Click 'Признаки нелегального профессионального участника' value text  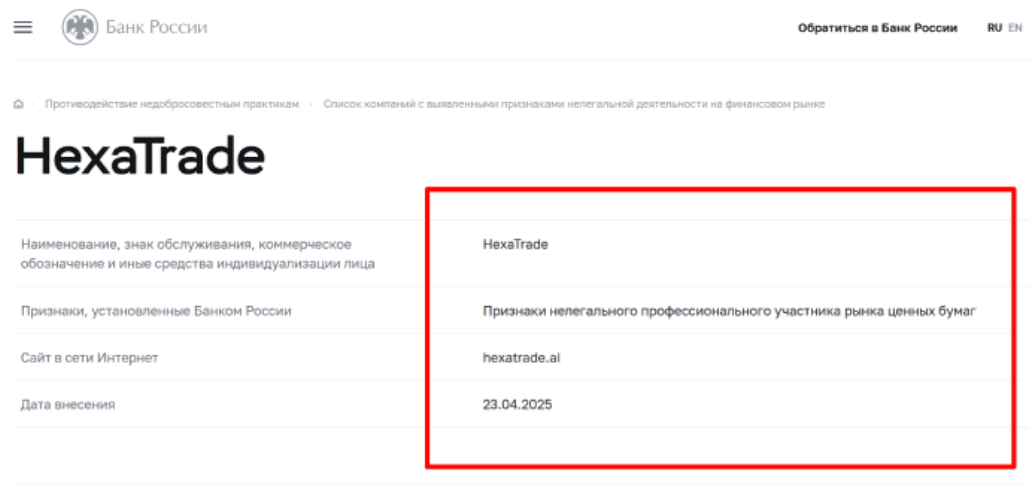728,311
